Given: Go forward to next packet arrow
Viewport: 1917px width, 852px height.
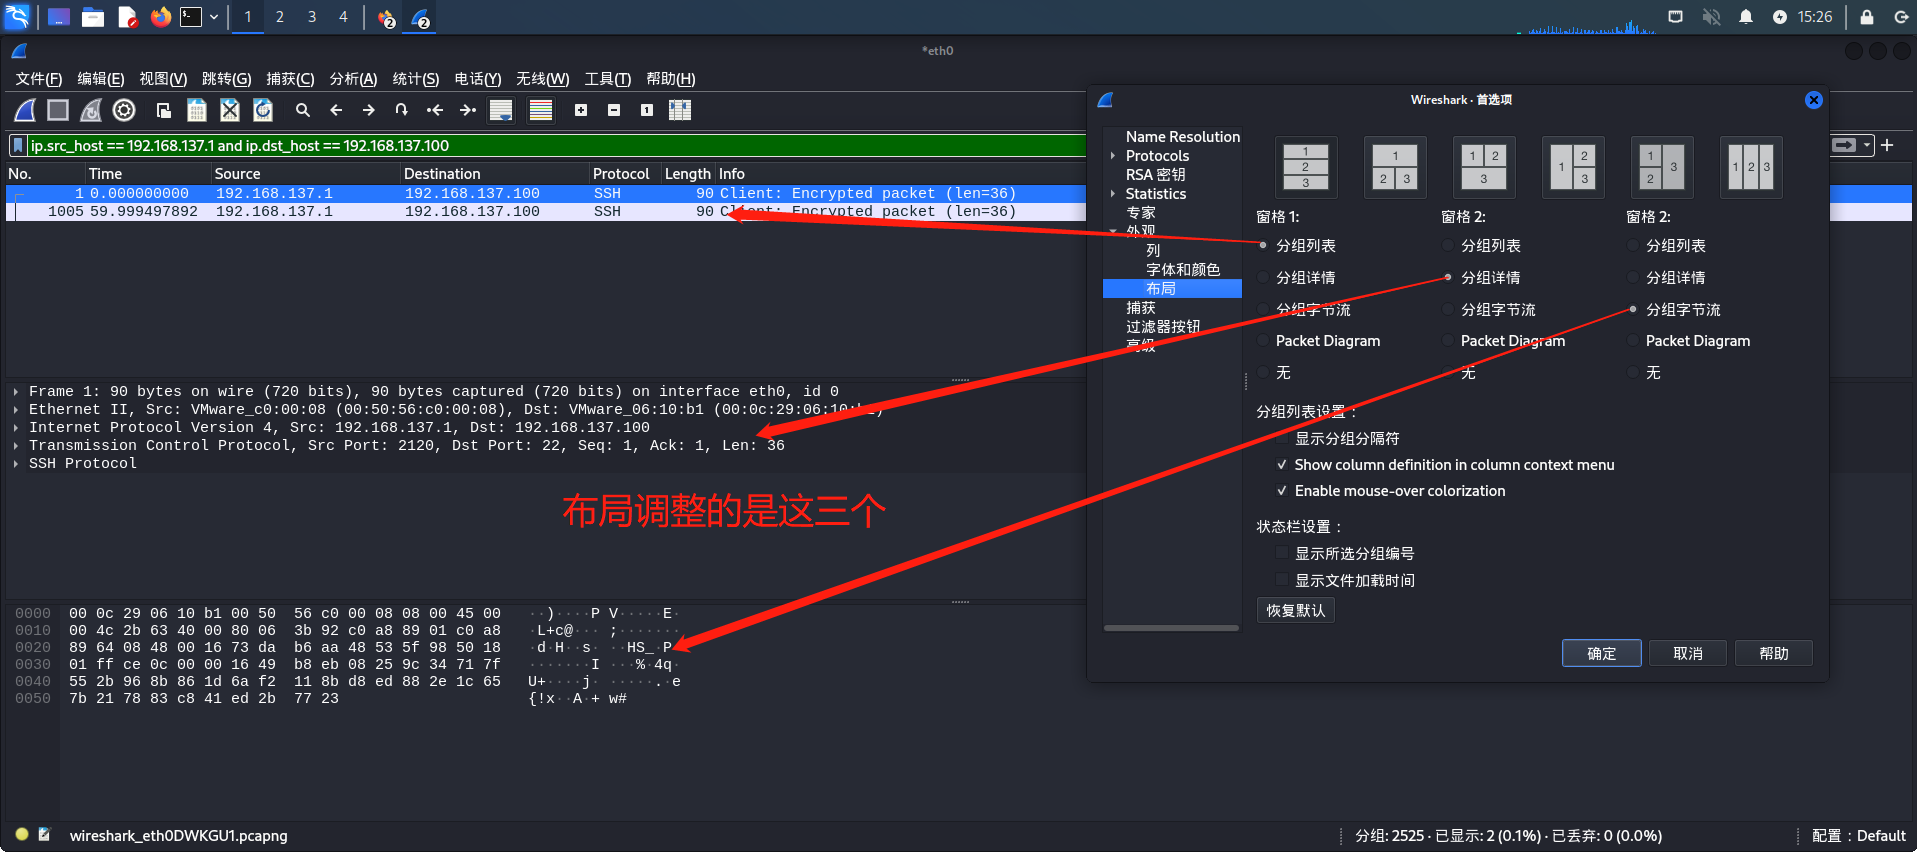Looking at the screenshot, I should 369,110.
